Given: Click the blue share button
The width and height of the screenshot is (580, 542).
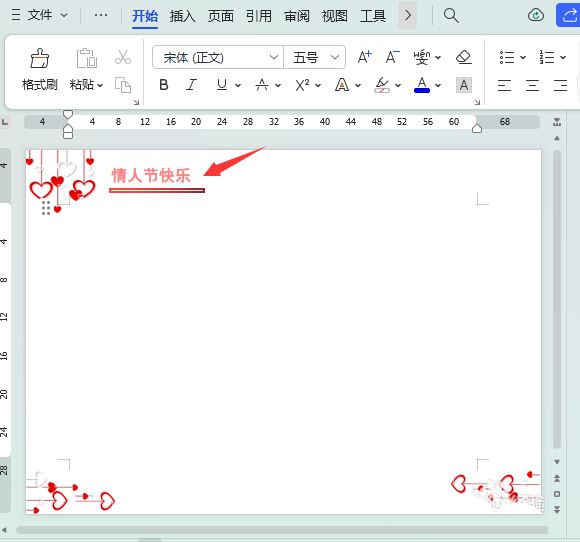Looking at the screenshot, I should (x=568, y=15).
